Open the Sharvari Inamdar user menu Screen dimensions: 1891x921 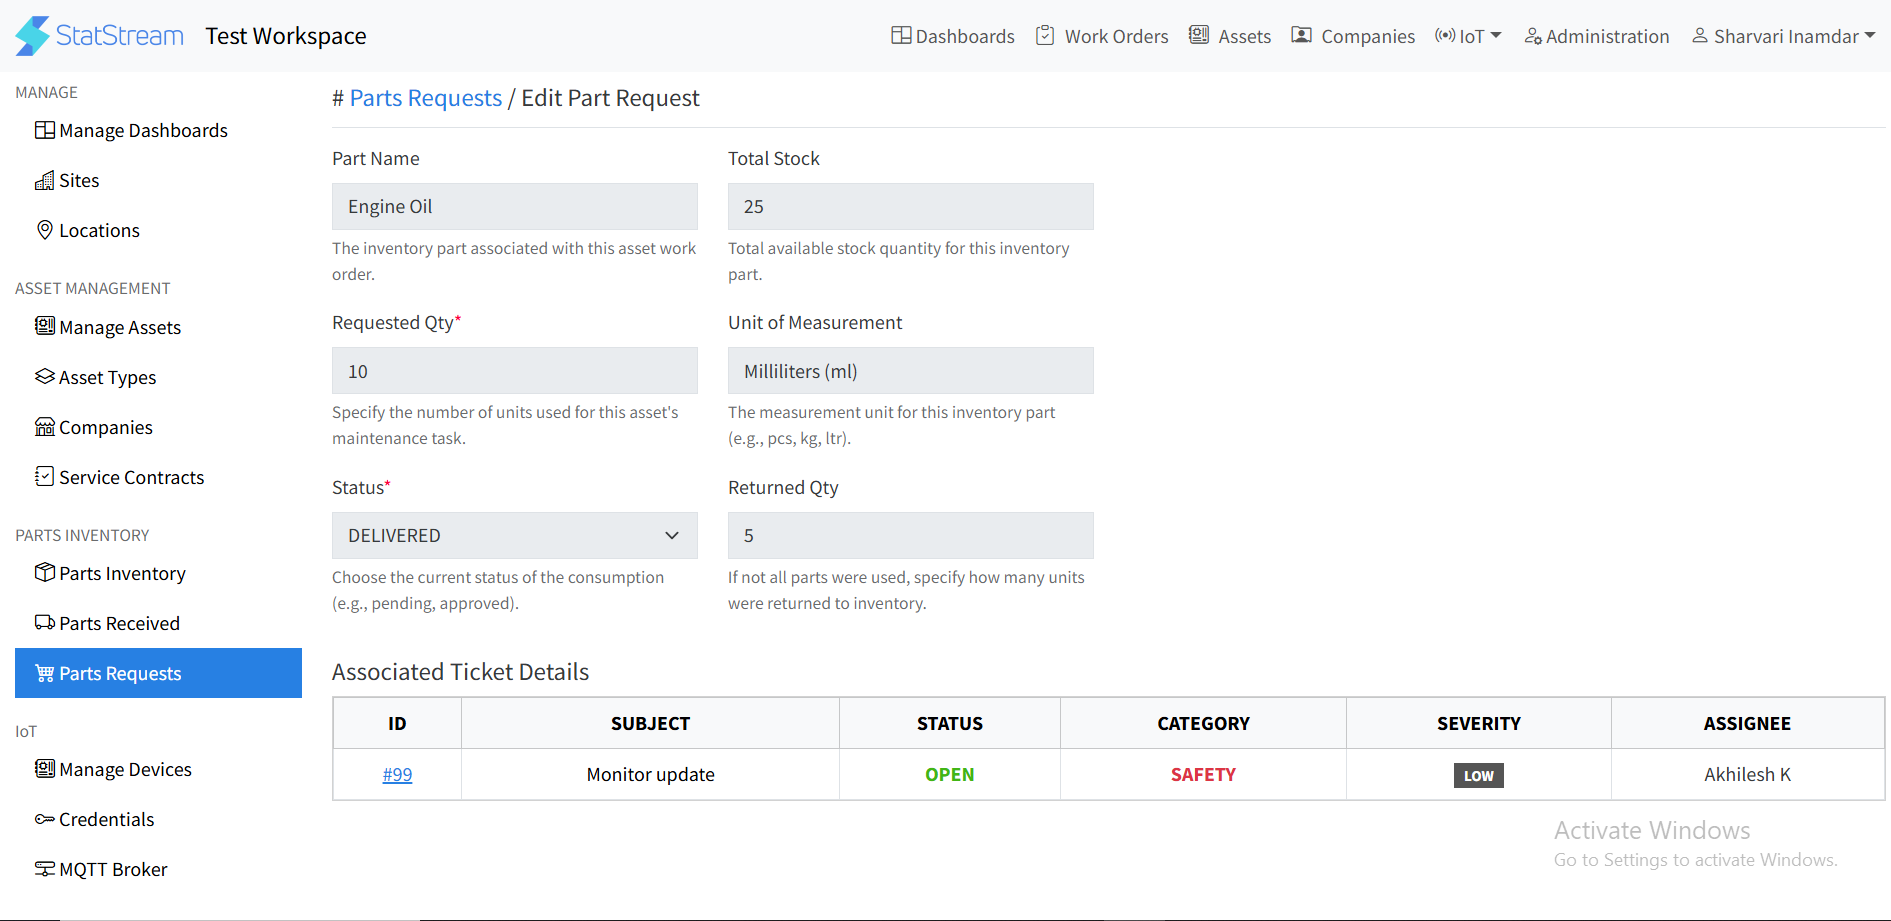pyautogui.click(x=1784, y=36)
